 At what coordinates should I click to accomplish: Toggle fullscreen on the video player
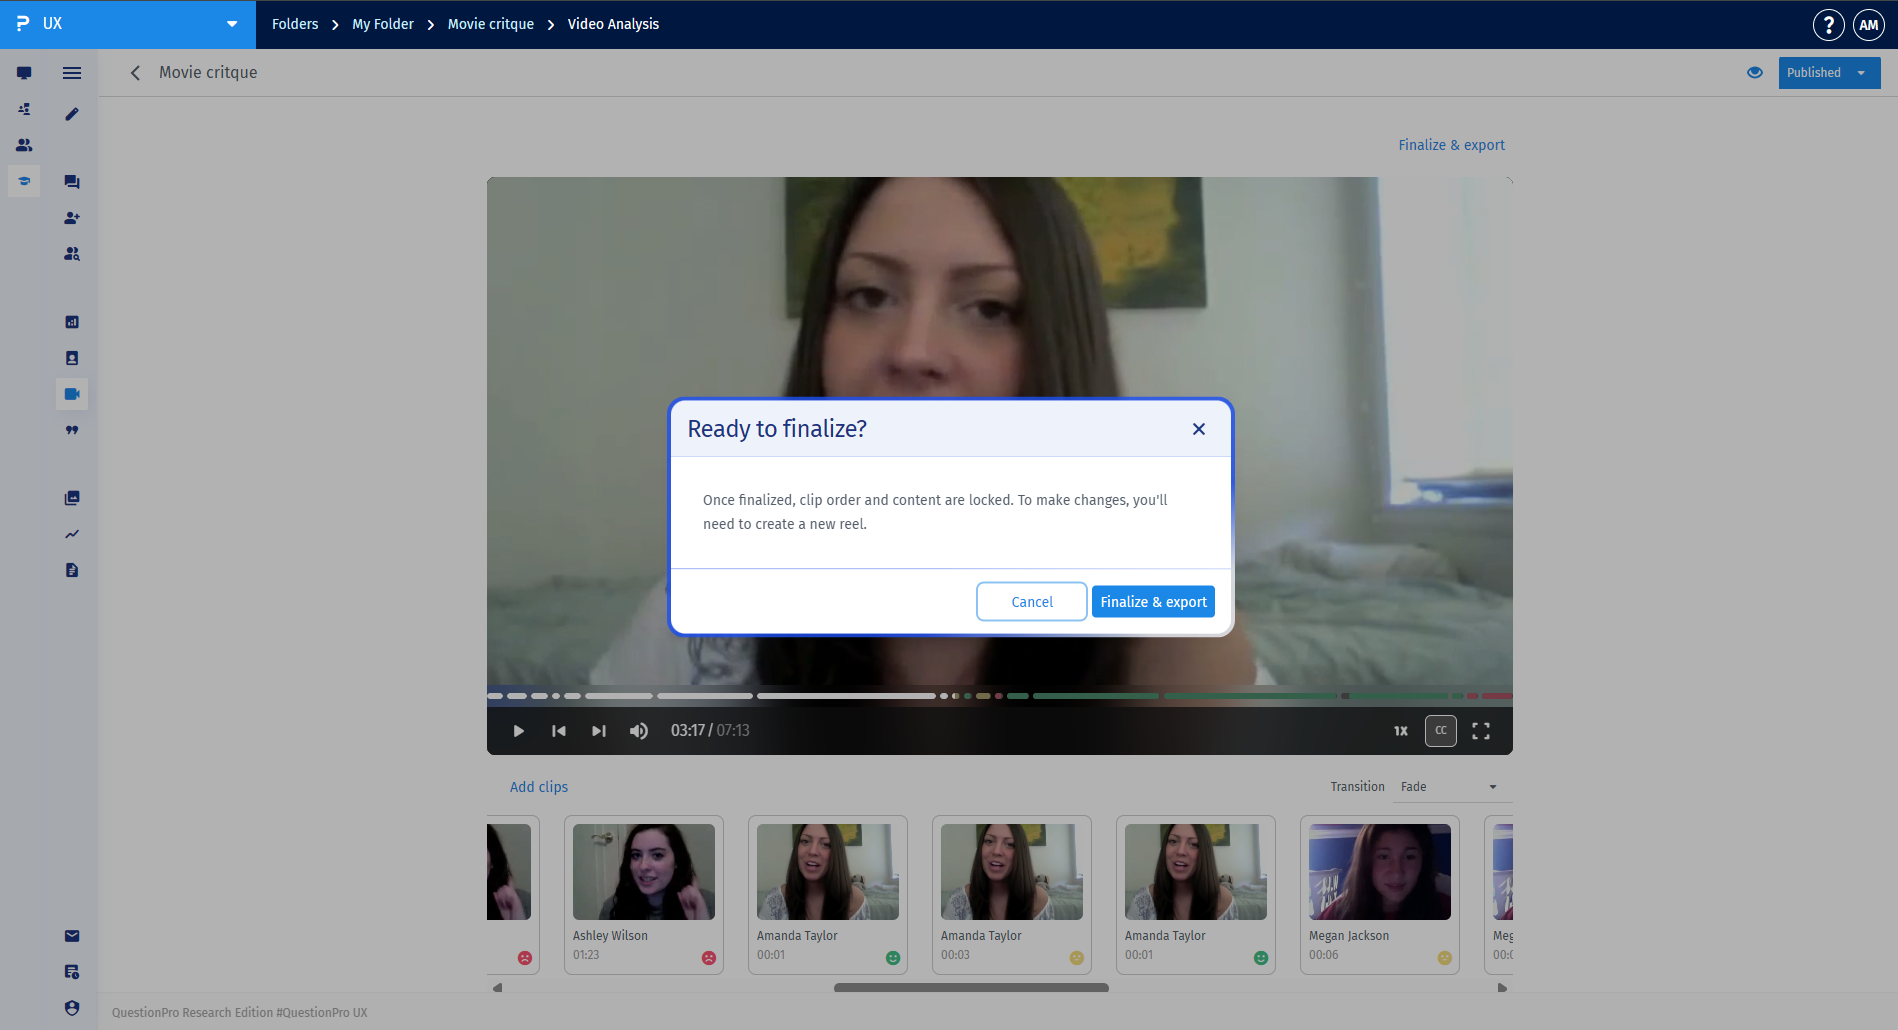1481,731
